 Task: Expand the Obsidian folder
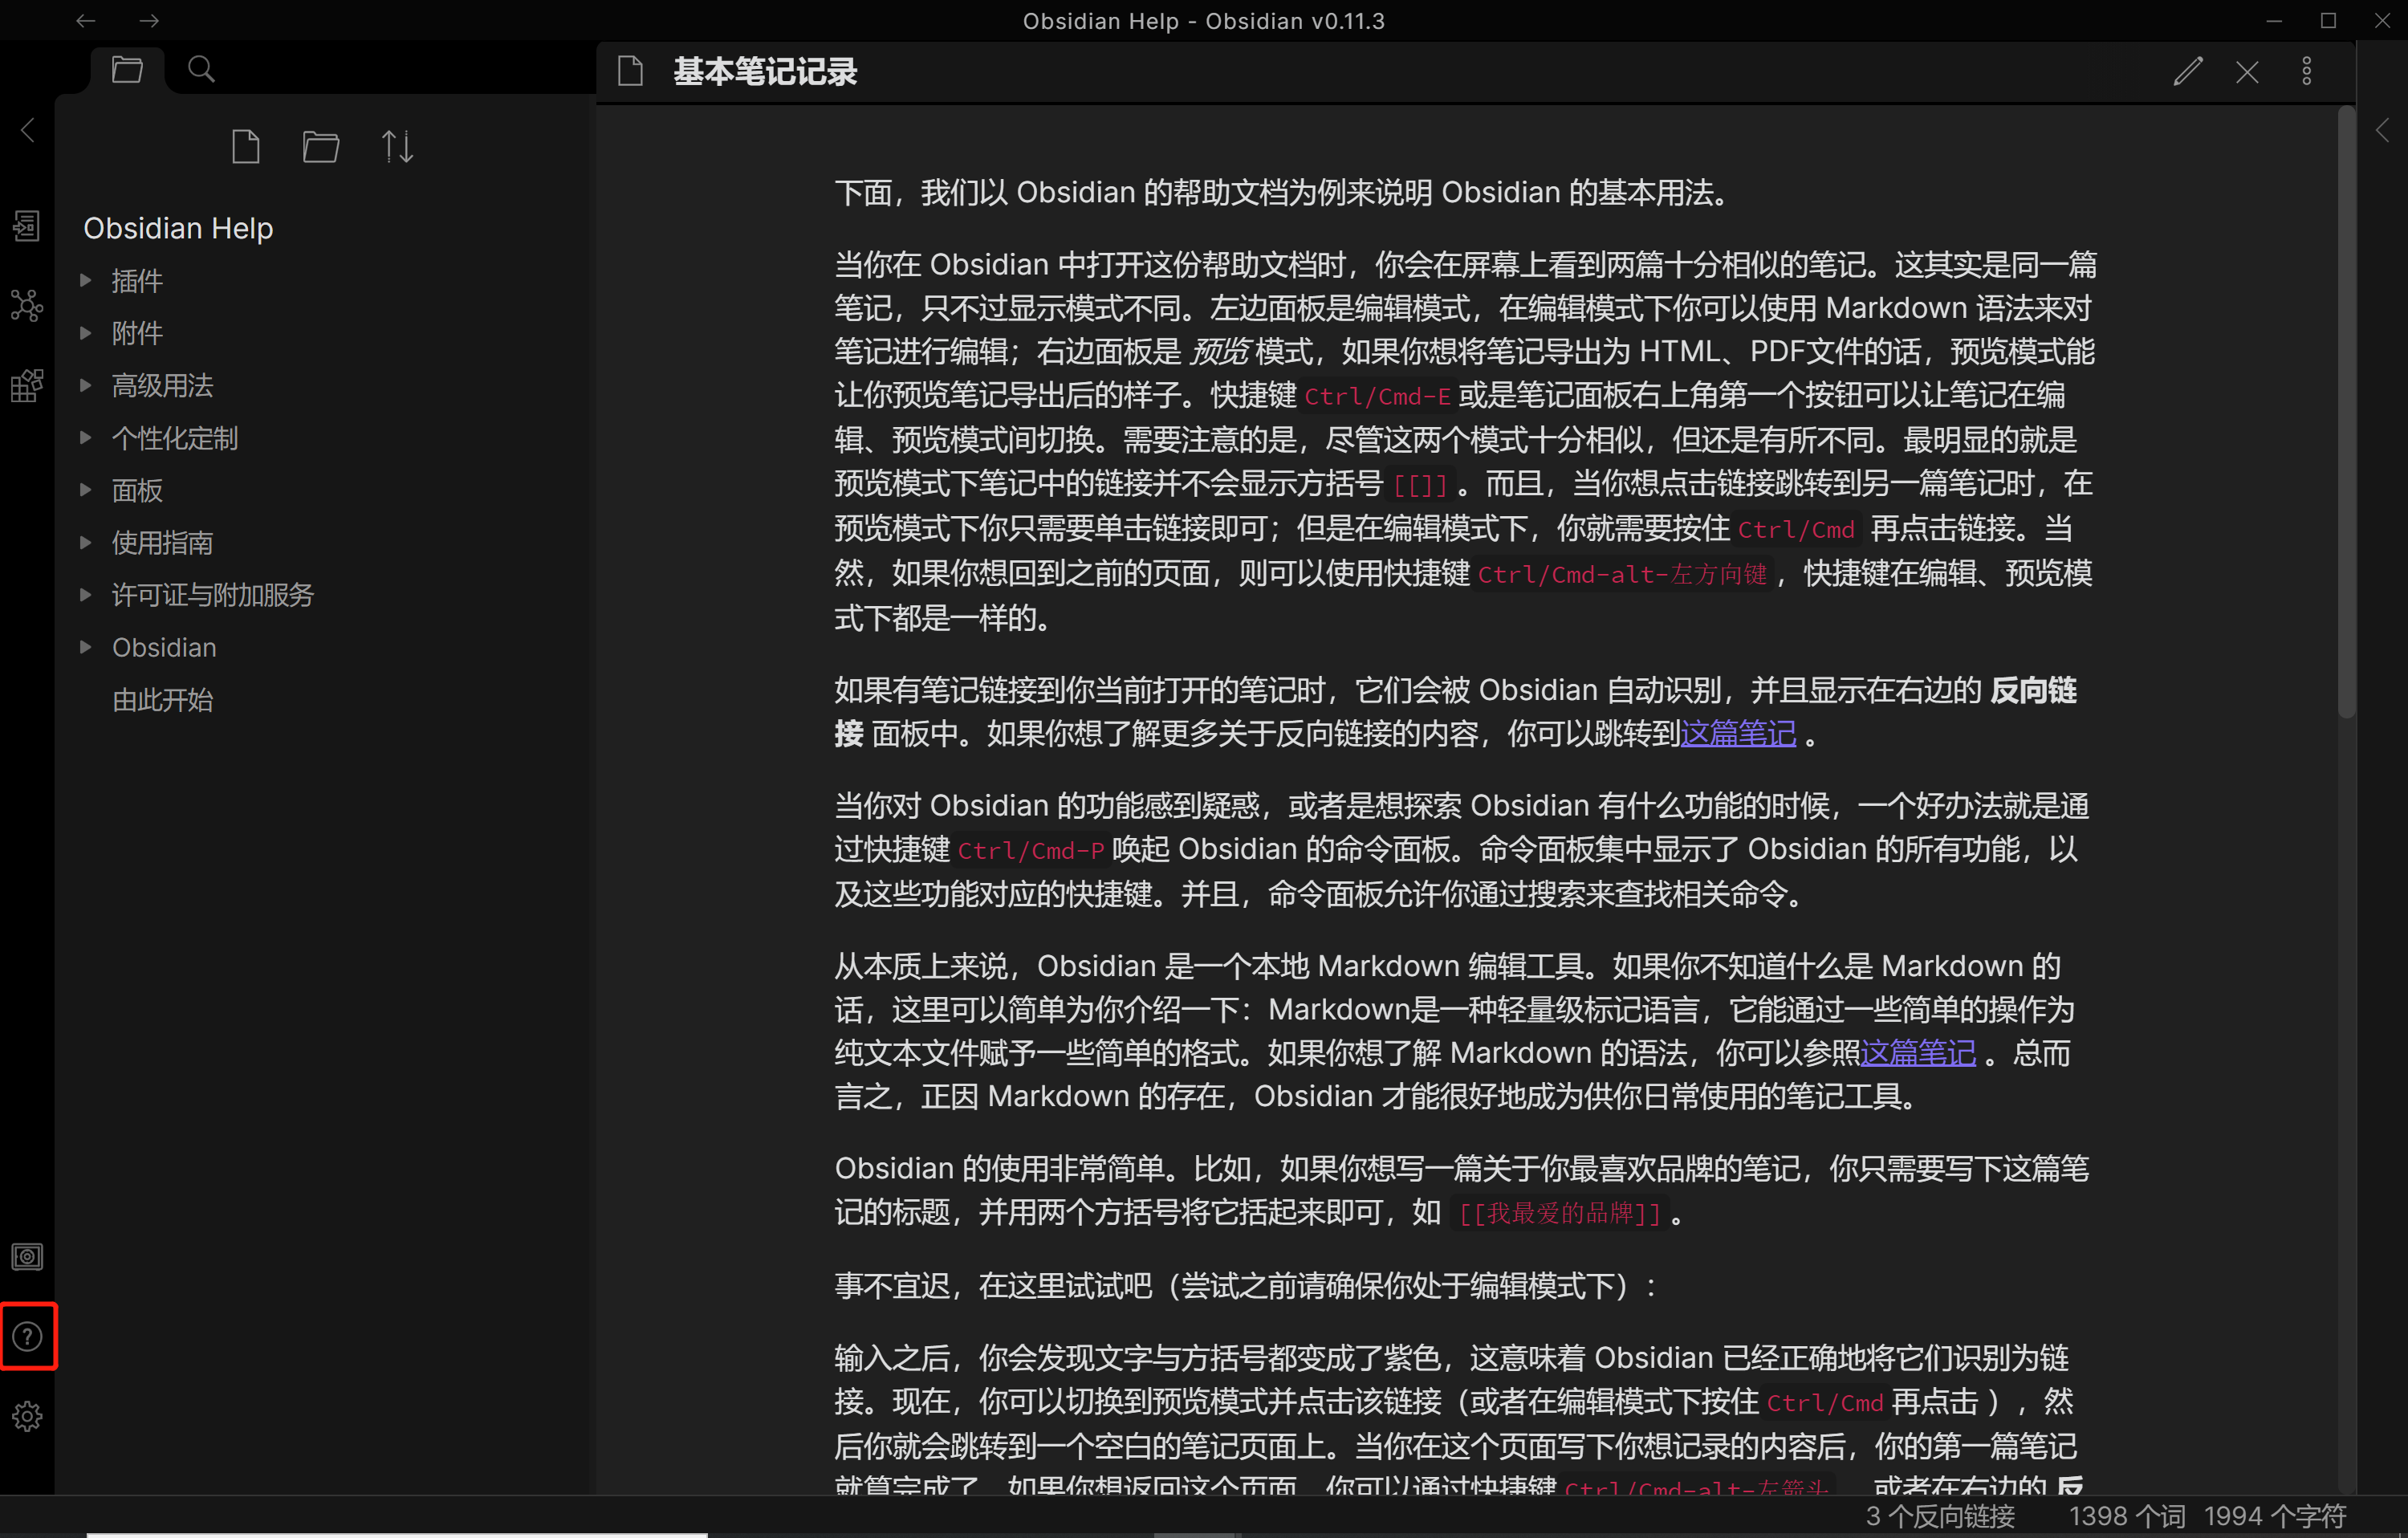point(86,647)
